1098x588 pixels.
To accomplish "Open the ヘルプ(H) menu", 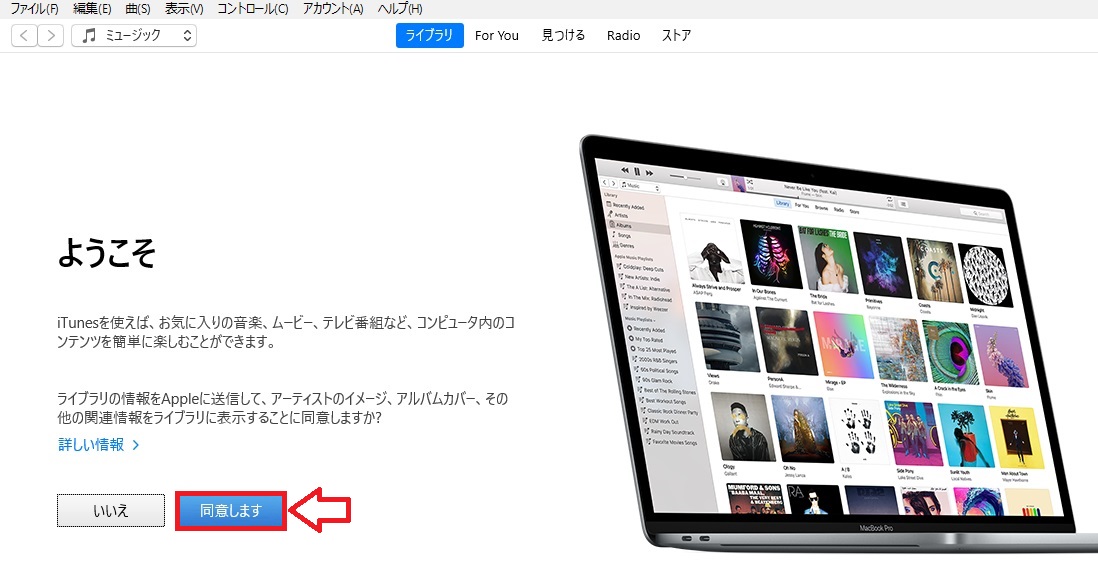I will pyautogui.click(x=400, y=9).
